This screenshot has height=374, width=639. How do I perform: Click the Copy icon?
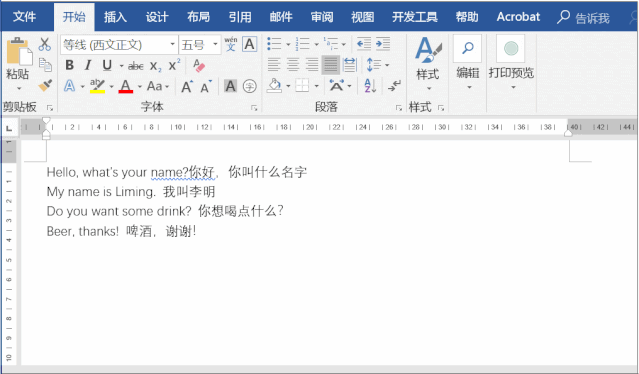click(x=45, y=64)
